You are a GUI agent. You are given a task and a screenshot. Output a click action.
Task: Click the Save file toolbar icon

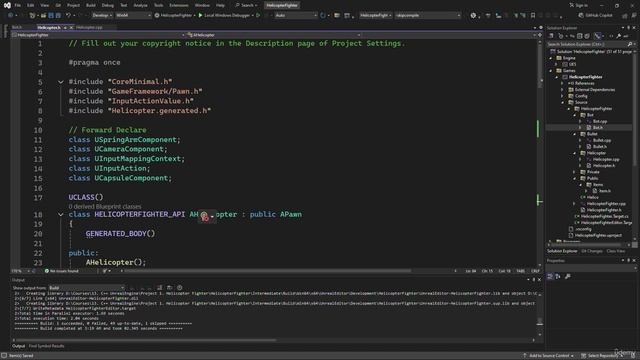[51, 16]
